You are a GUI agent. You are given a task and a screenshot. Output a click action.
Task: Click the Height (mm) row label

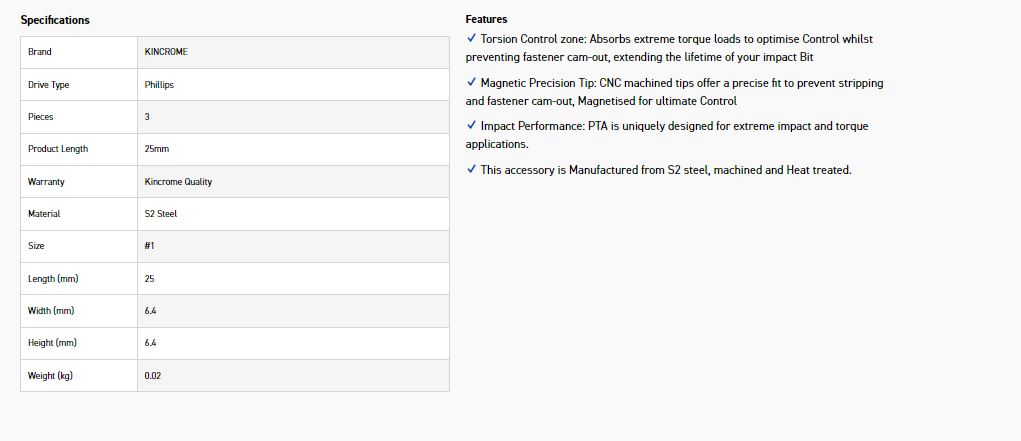[53, 343]
